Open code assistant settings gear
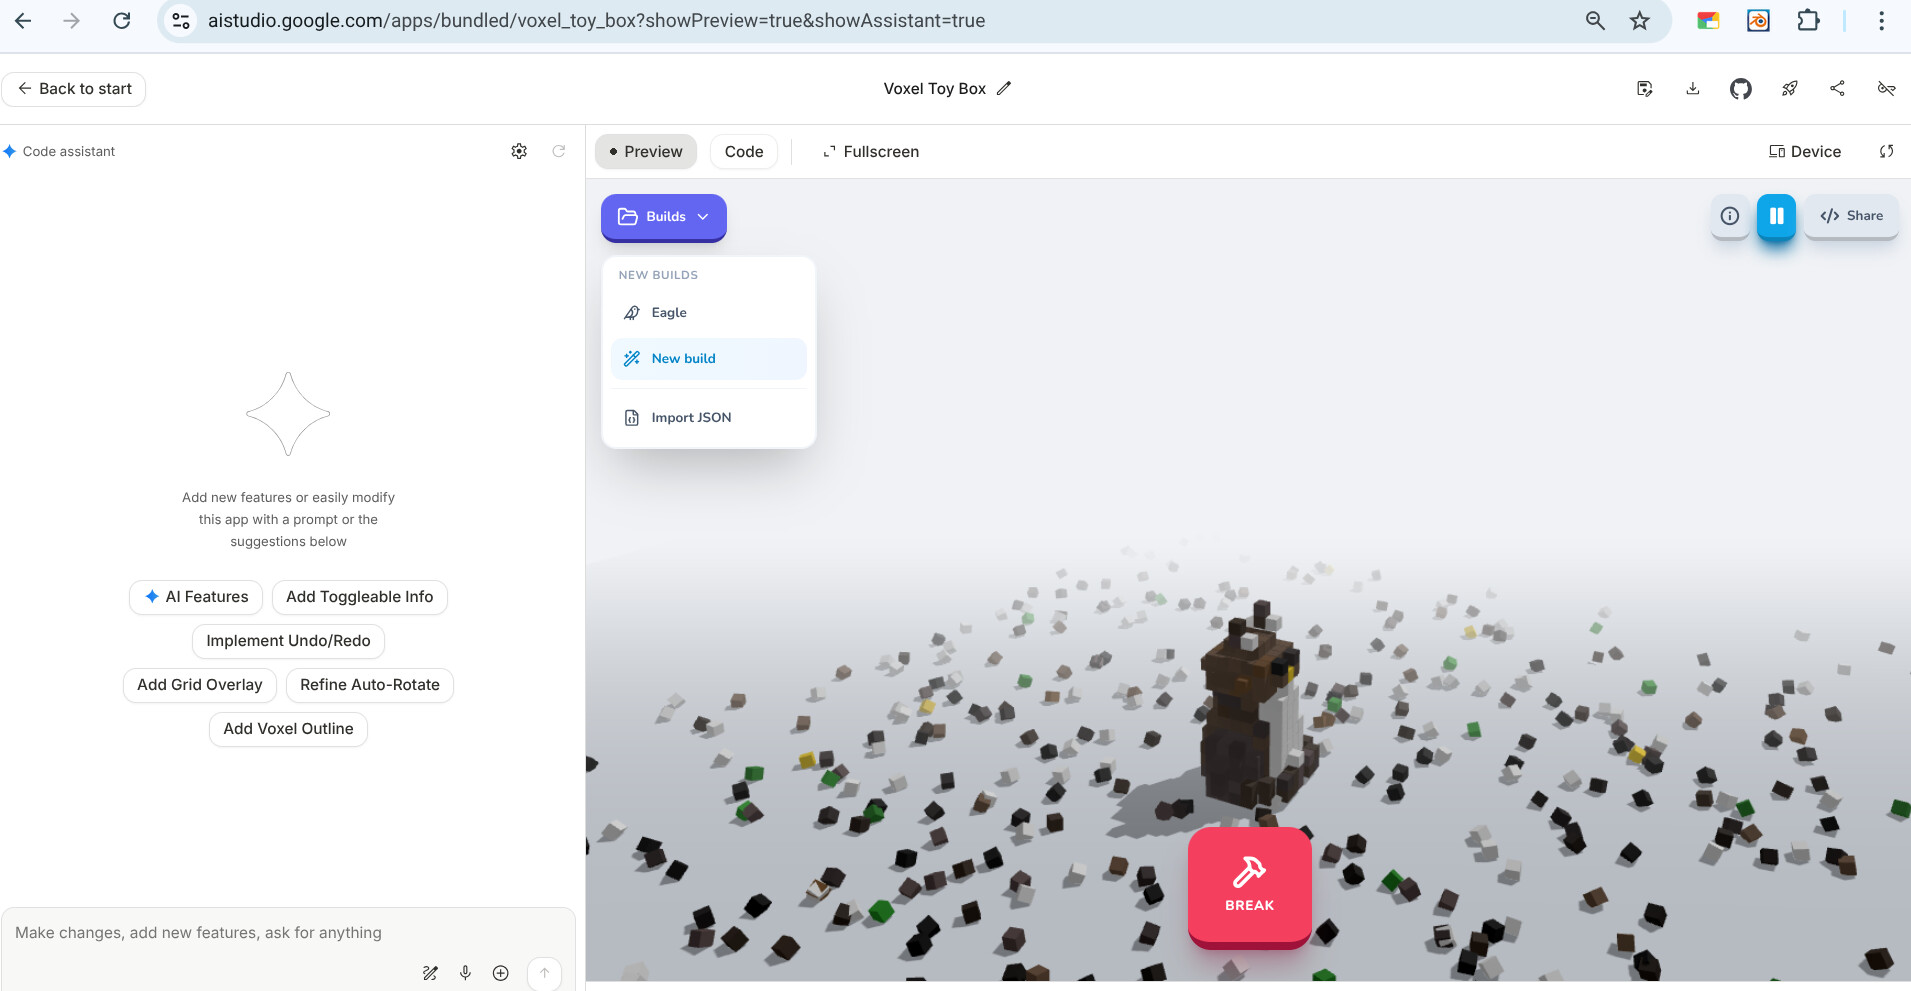Image resolution: width=1911 pixels, height=991 pixels. pyautogui.click(x=519, y=151)
